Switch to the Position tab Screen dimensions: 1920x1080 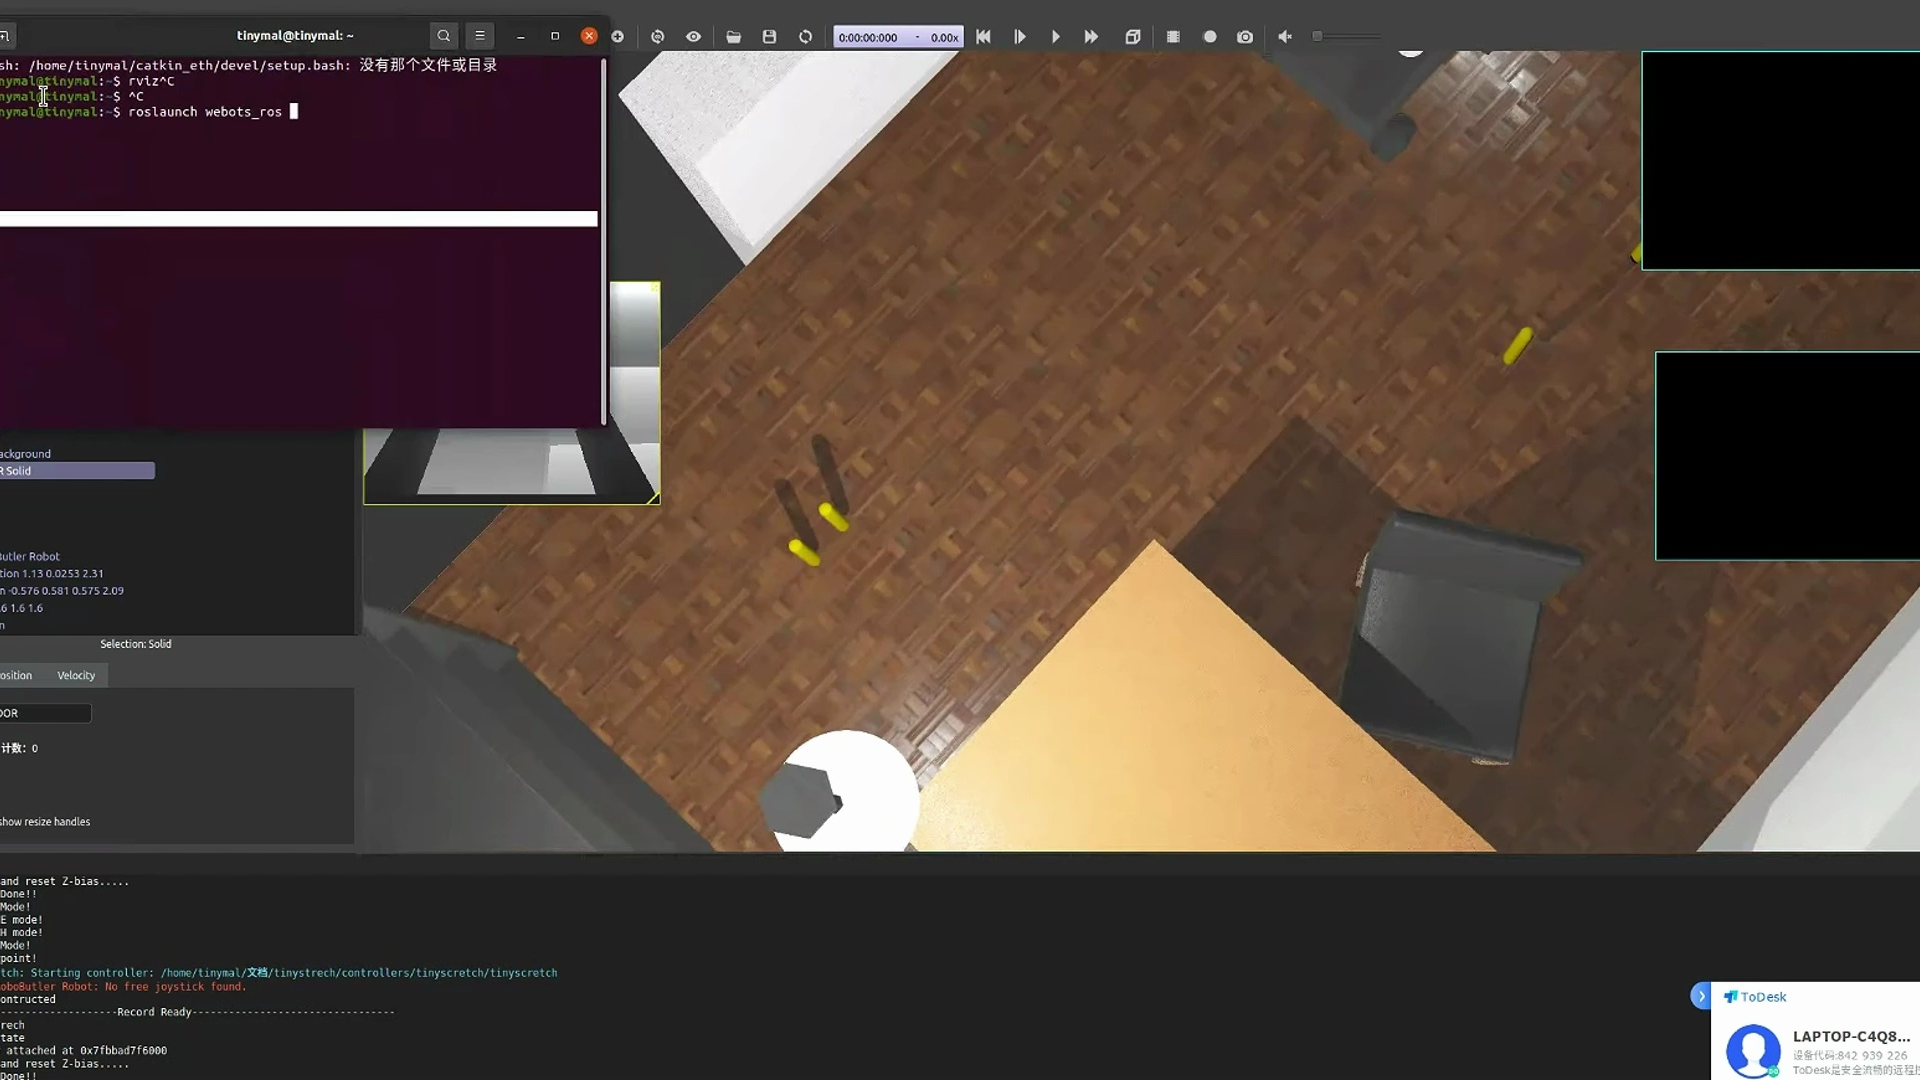[18, 676]
